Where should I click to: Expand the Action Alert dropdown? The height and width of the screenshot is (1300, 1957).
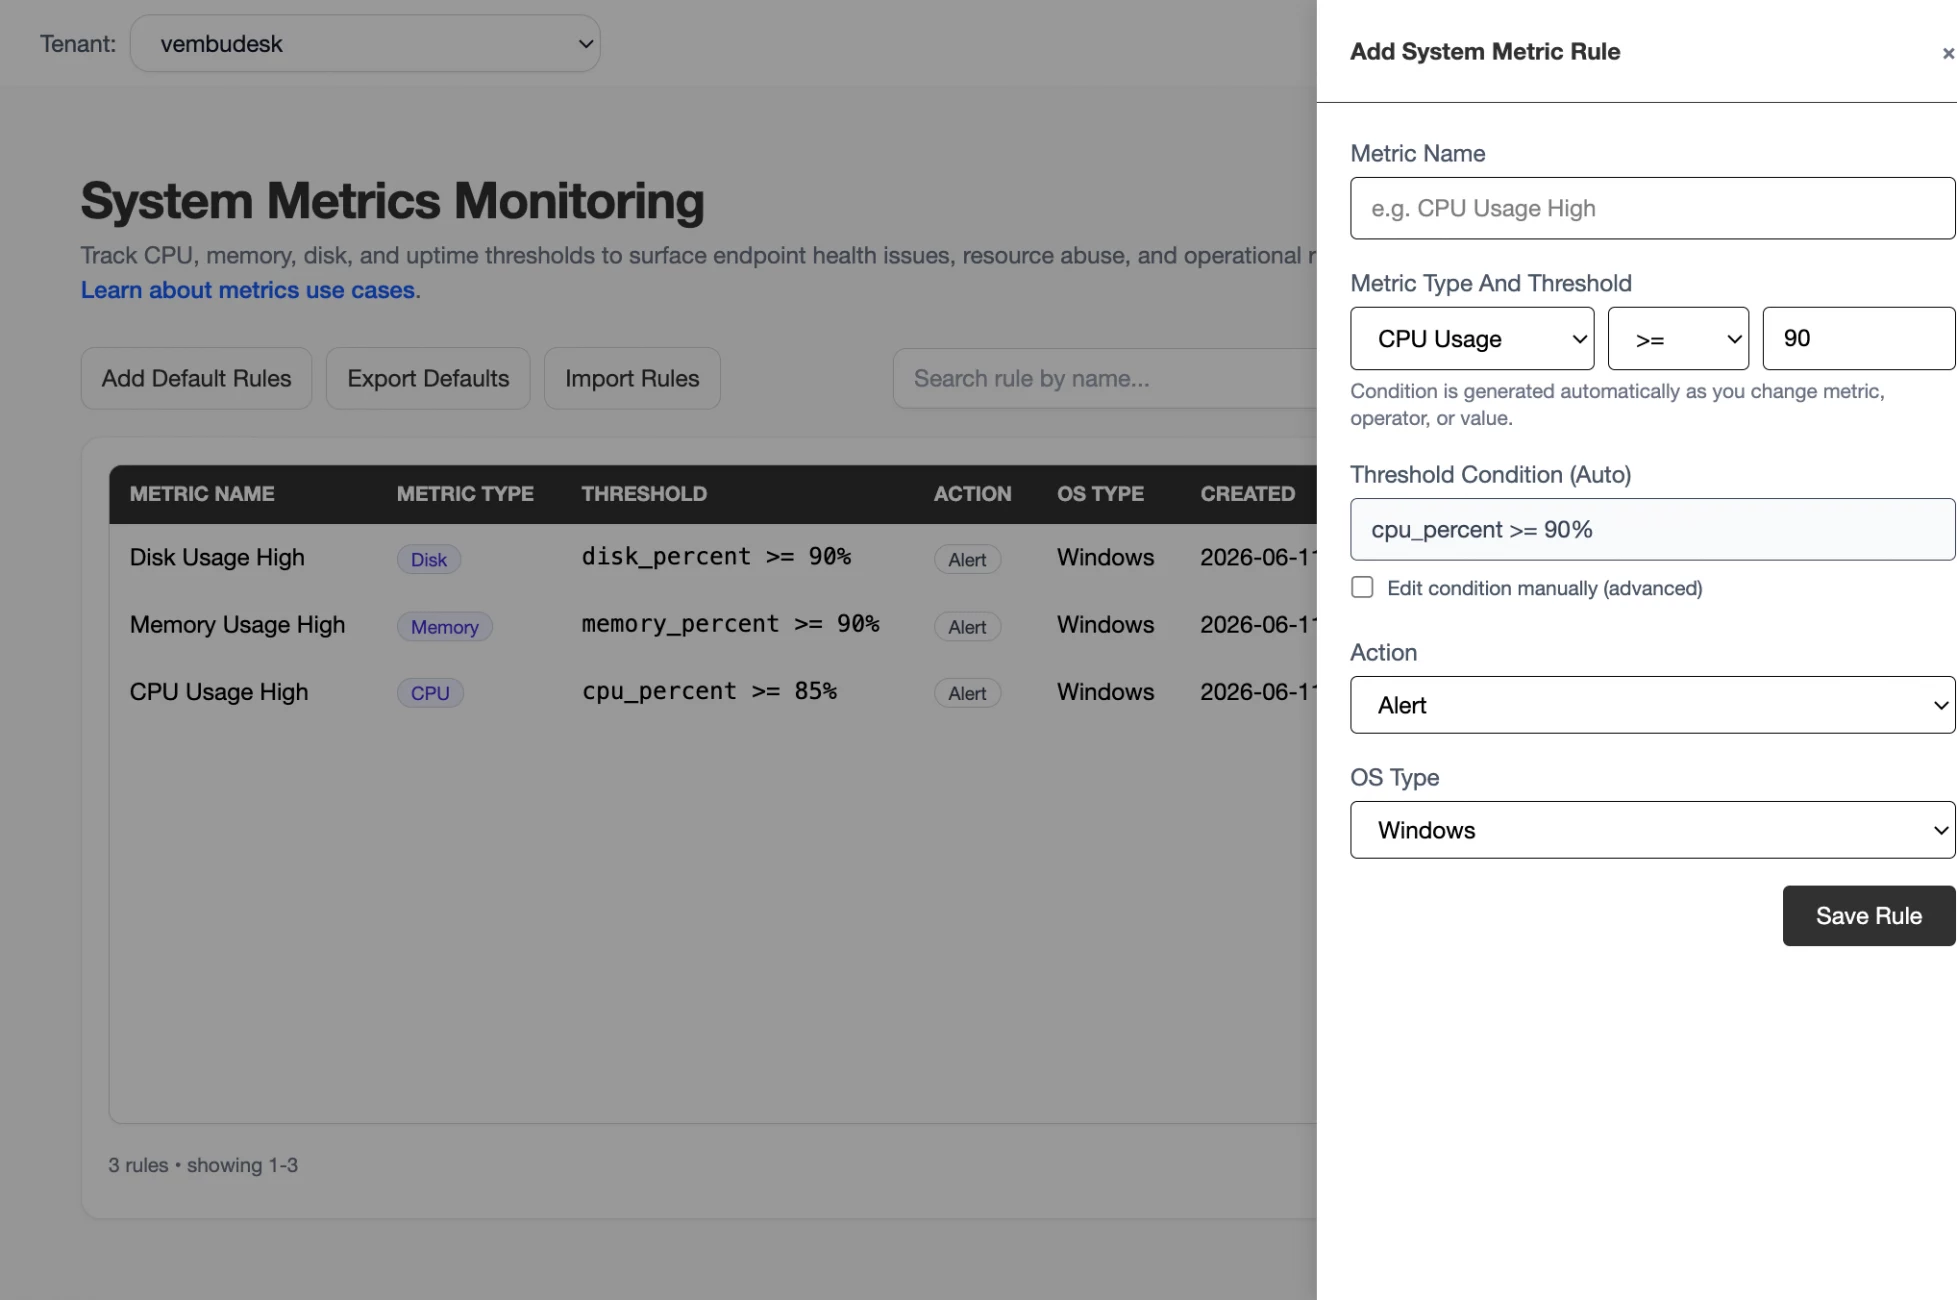(x=1652, y=705)
